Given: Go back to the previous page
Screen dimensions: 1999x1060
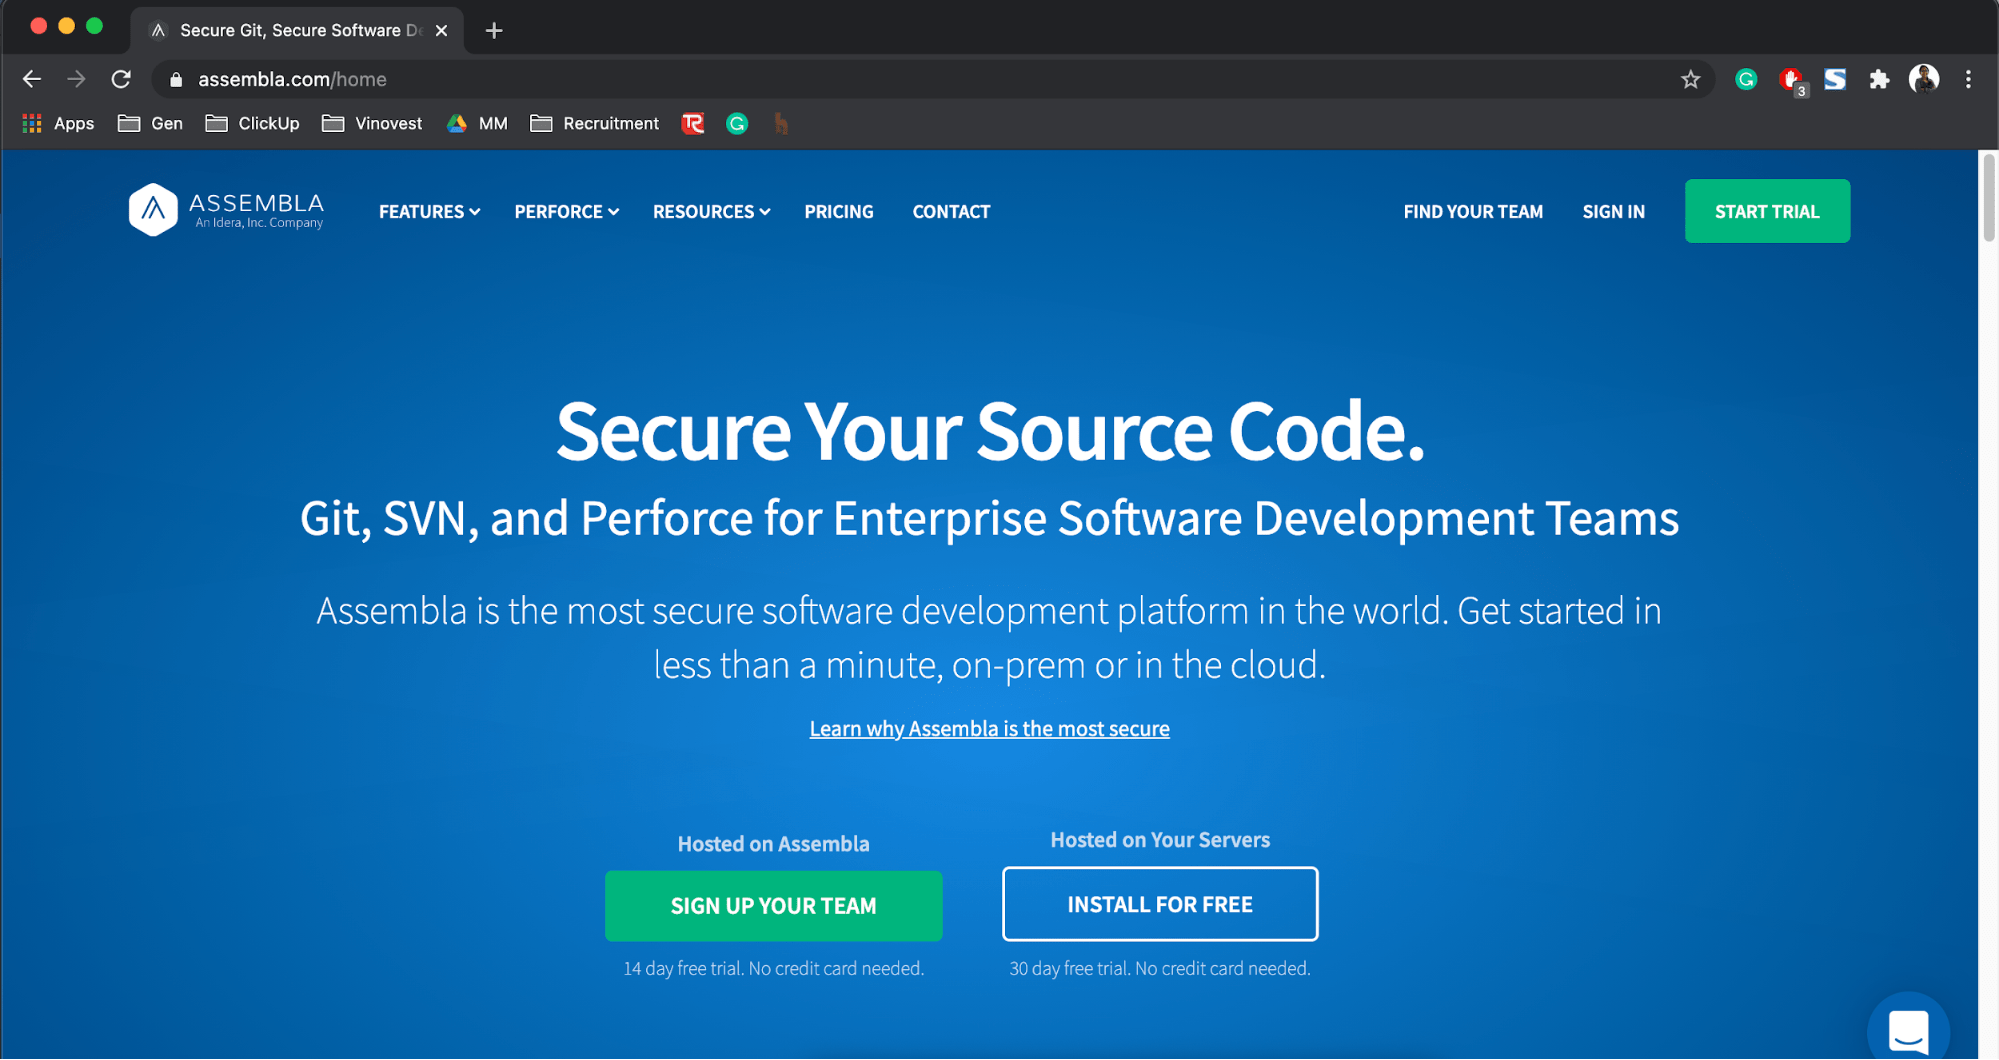Looking at the screenshot, I should coord(32,79).
